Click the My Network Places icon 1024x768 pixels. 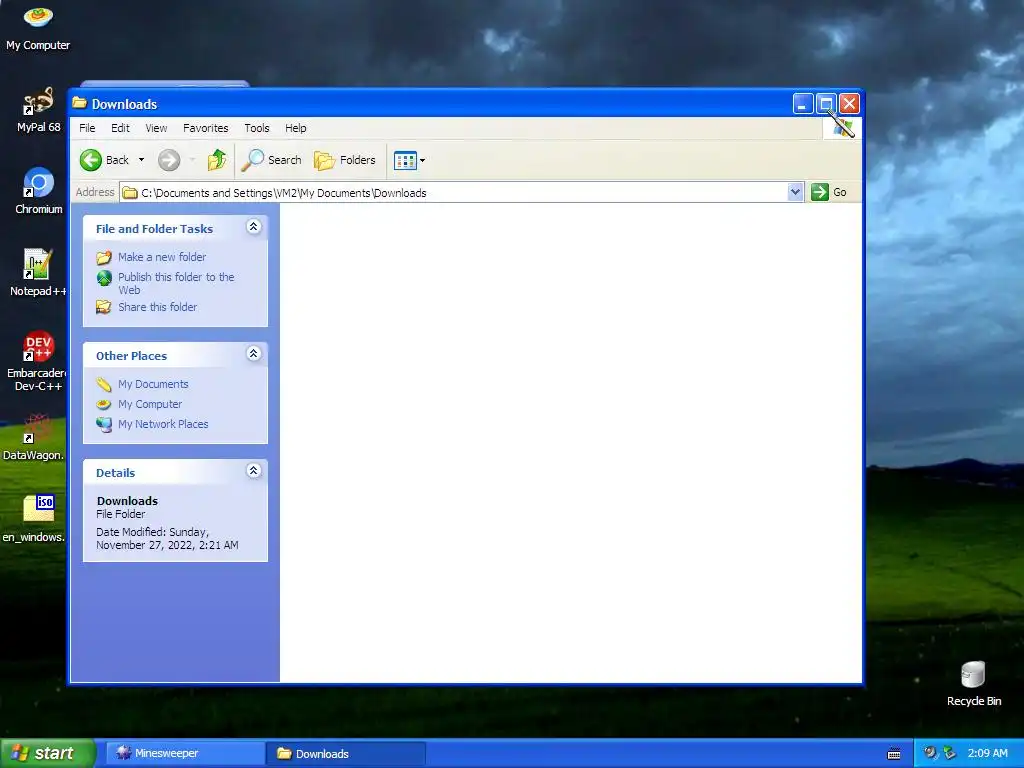click(104, 424)
